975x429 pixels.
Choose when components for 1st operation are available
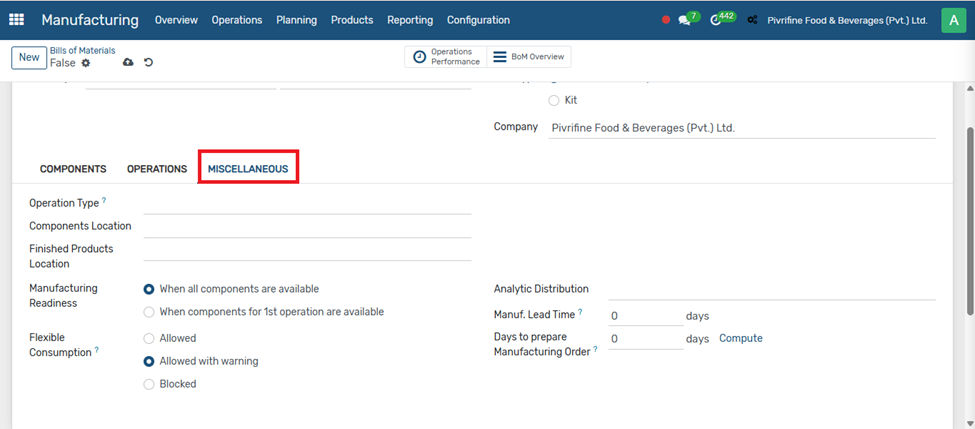tap(149, 312)
